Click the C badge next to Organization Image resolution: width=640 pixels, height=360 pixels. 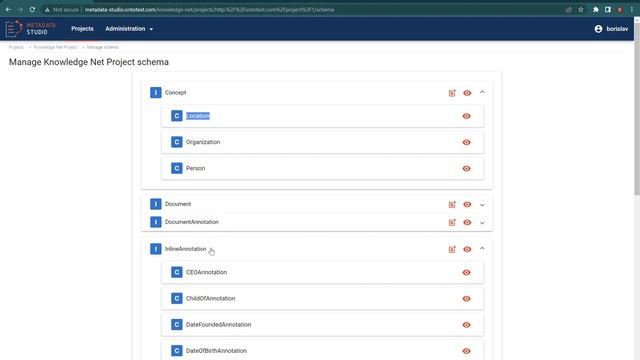click(177, 142)
